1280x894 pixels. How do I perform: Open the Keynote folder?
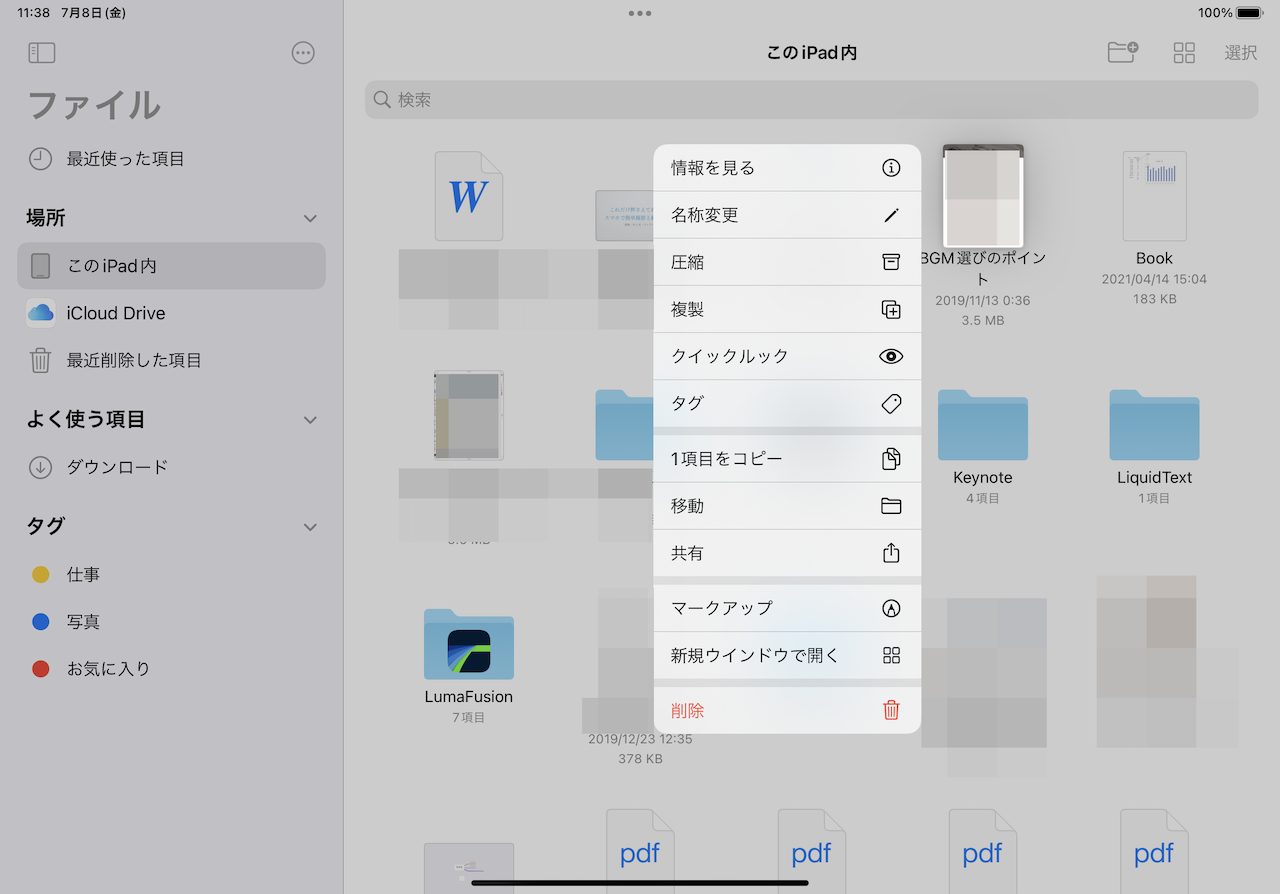coord(983,425)
